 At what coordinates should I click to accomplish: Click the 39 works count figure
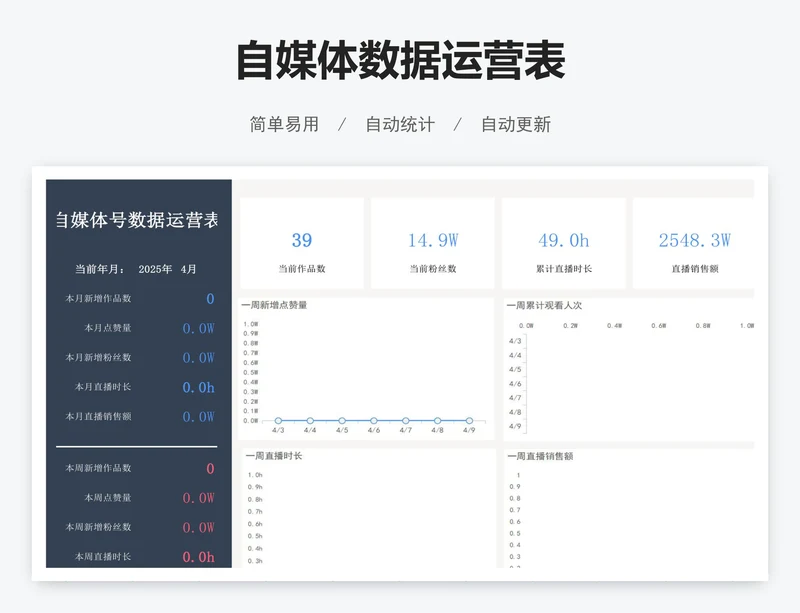[x=302, y=240]
